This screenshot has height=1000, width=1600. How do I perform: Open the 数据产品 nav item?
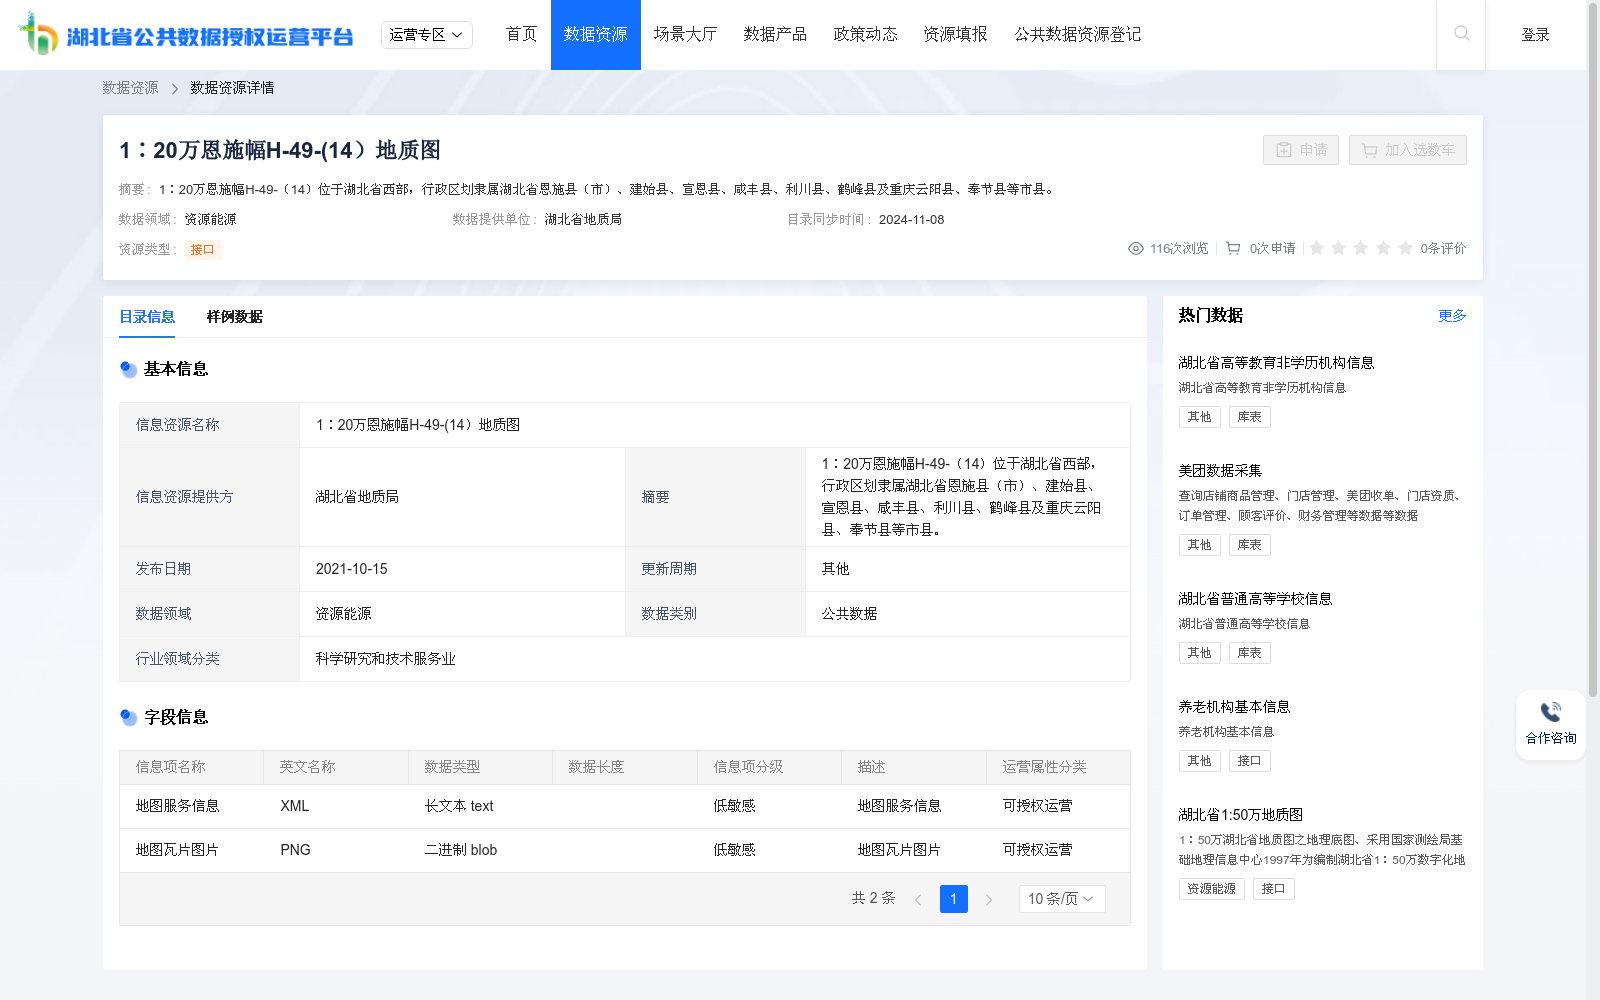(x=775, y=35)
